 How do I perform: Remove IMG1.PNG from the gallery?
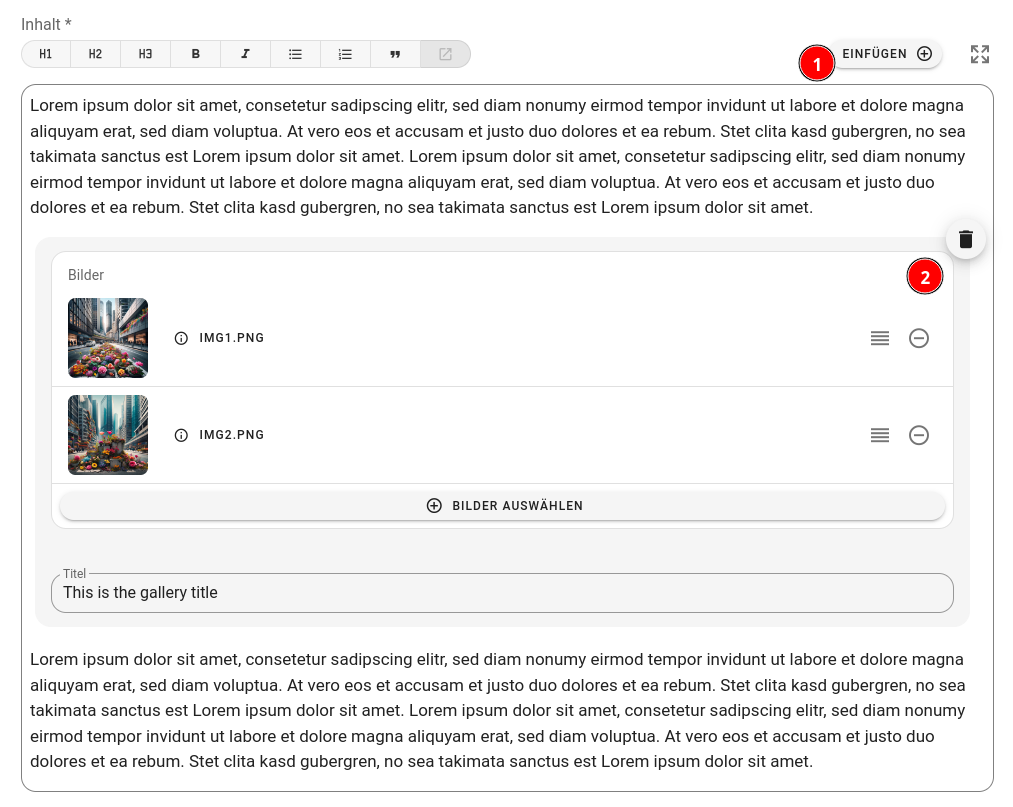(x=918, y=338)
